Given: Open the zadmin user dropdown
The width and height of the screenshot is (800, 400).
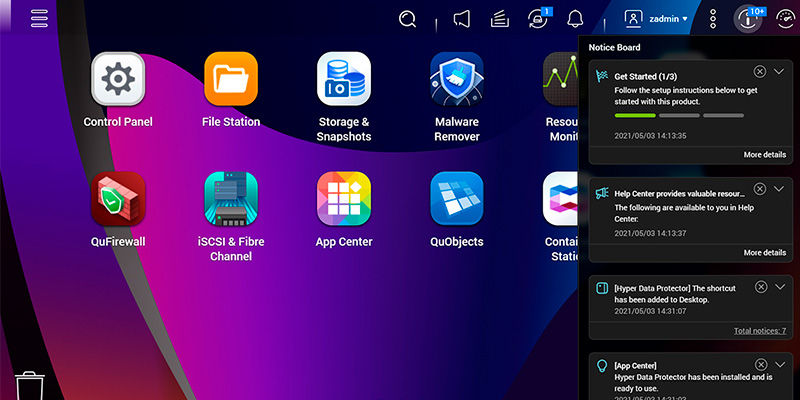Looking at the screenshot, I should 656,19.
